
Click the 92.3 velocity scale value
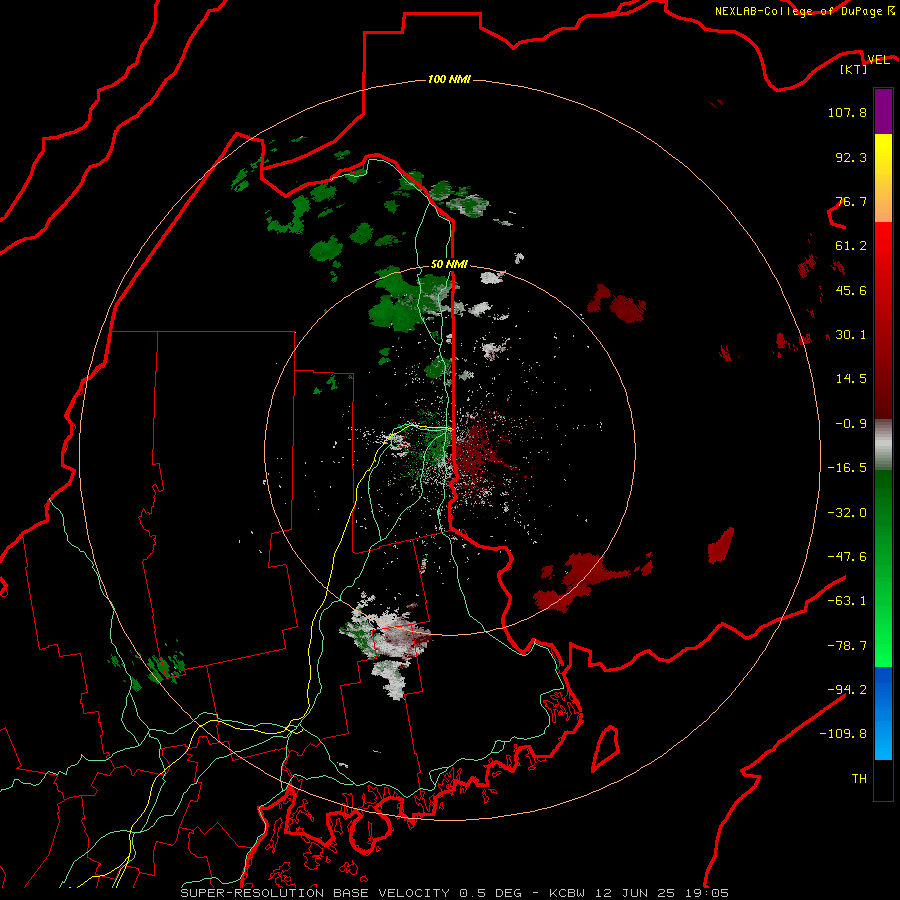(851, 157)
